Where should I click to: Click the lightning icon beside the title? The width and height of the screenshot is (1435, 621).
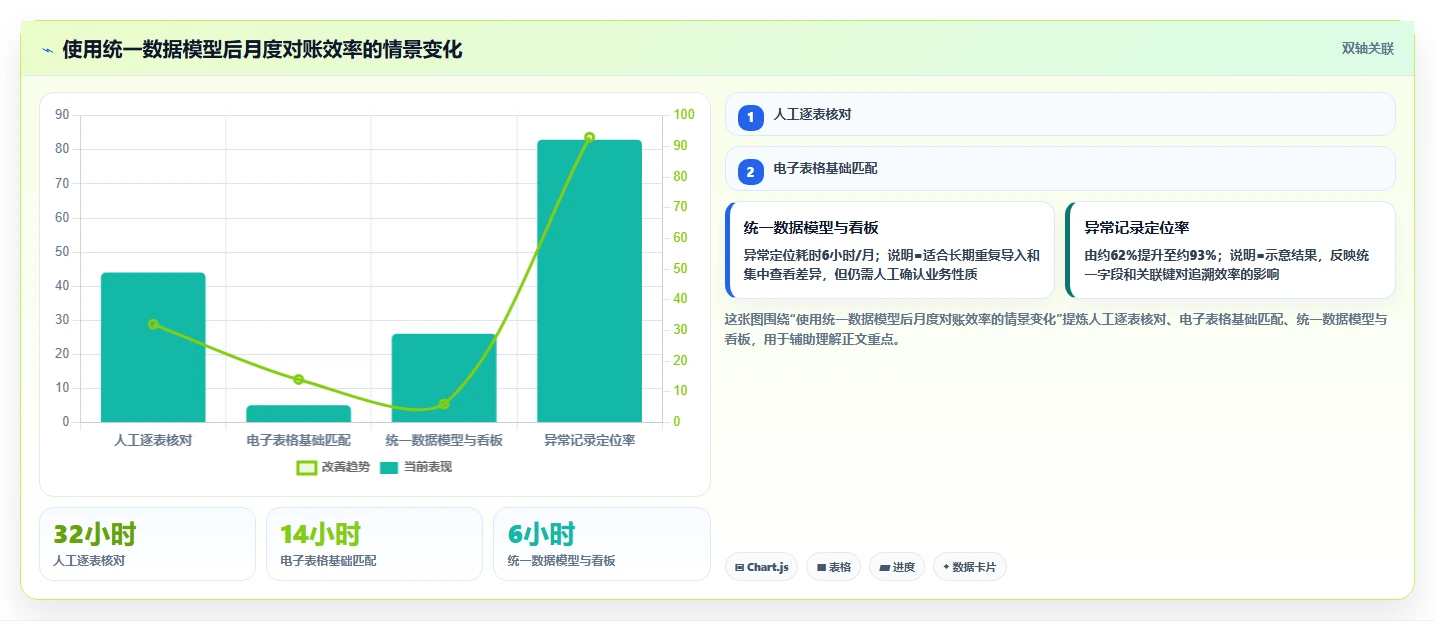click(x=48, y=50)
